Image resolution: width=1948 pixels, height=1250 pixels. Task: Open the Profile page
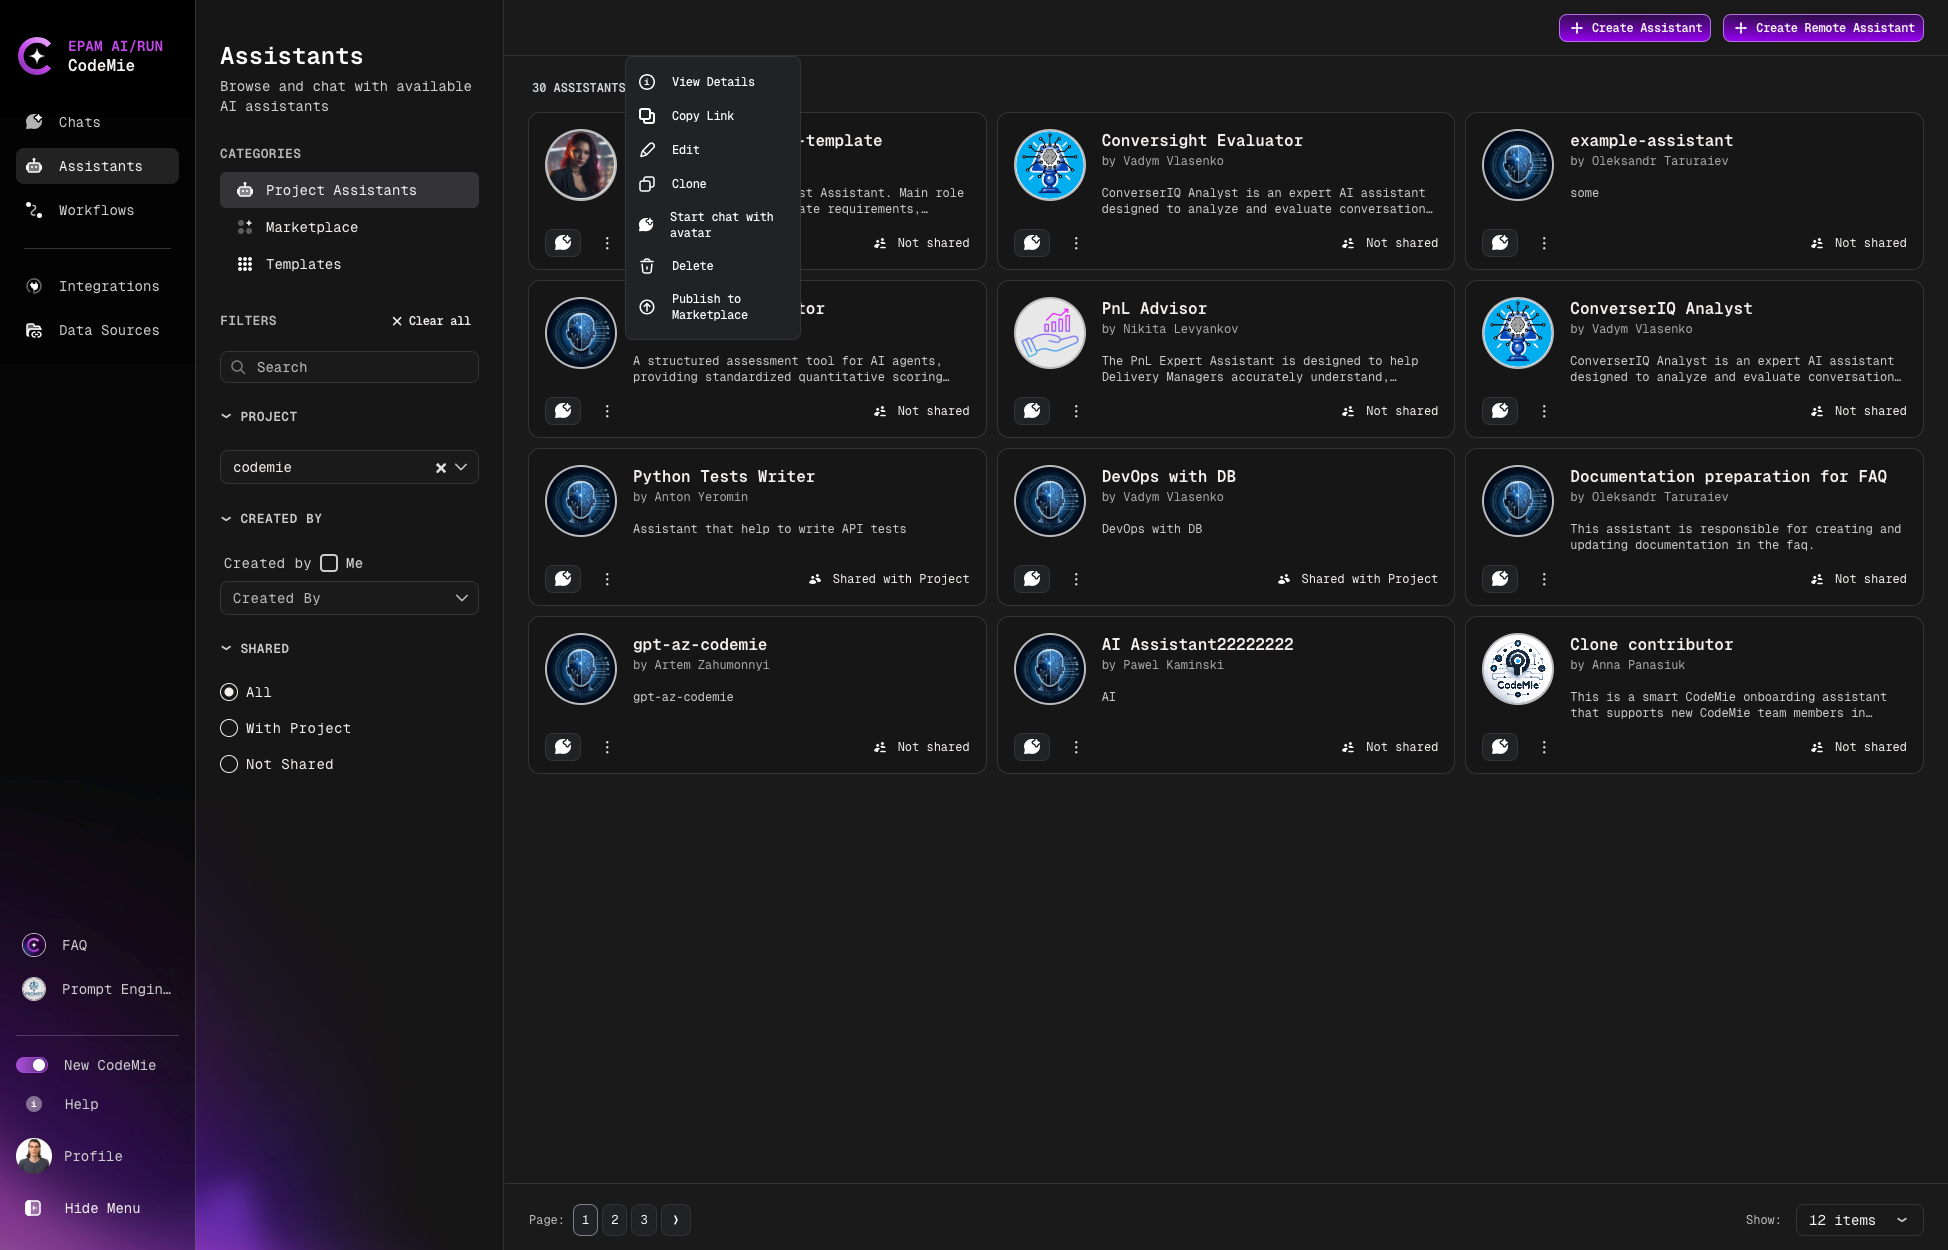tap(92, 1156)
